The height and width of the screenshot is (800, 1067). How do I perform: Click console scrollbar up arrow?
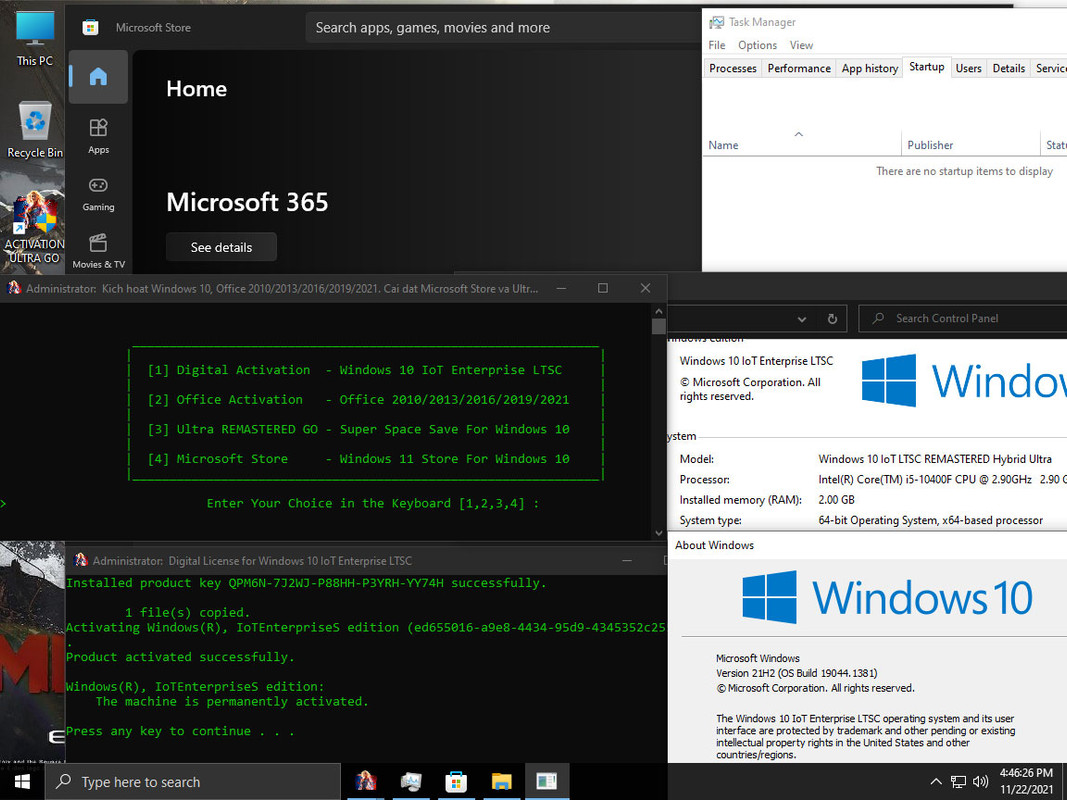658,311
